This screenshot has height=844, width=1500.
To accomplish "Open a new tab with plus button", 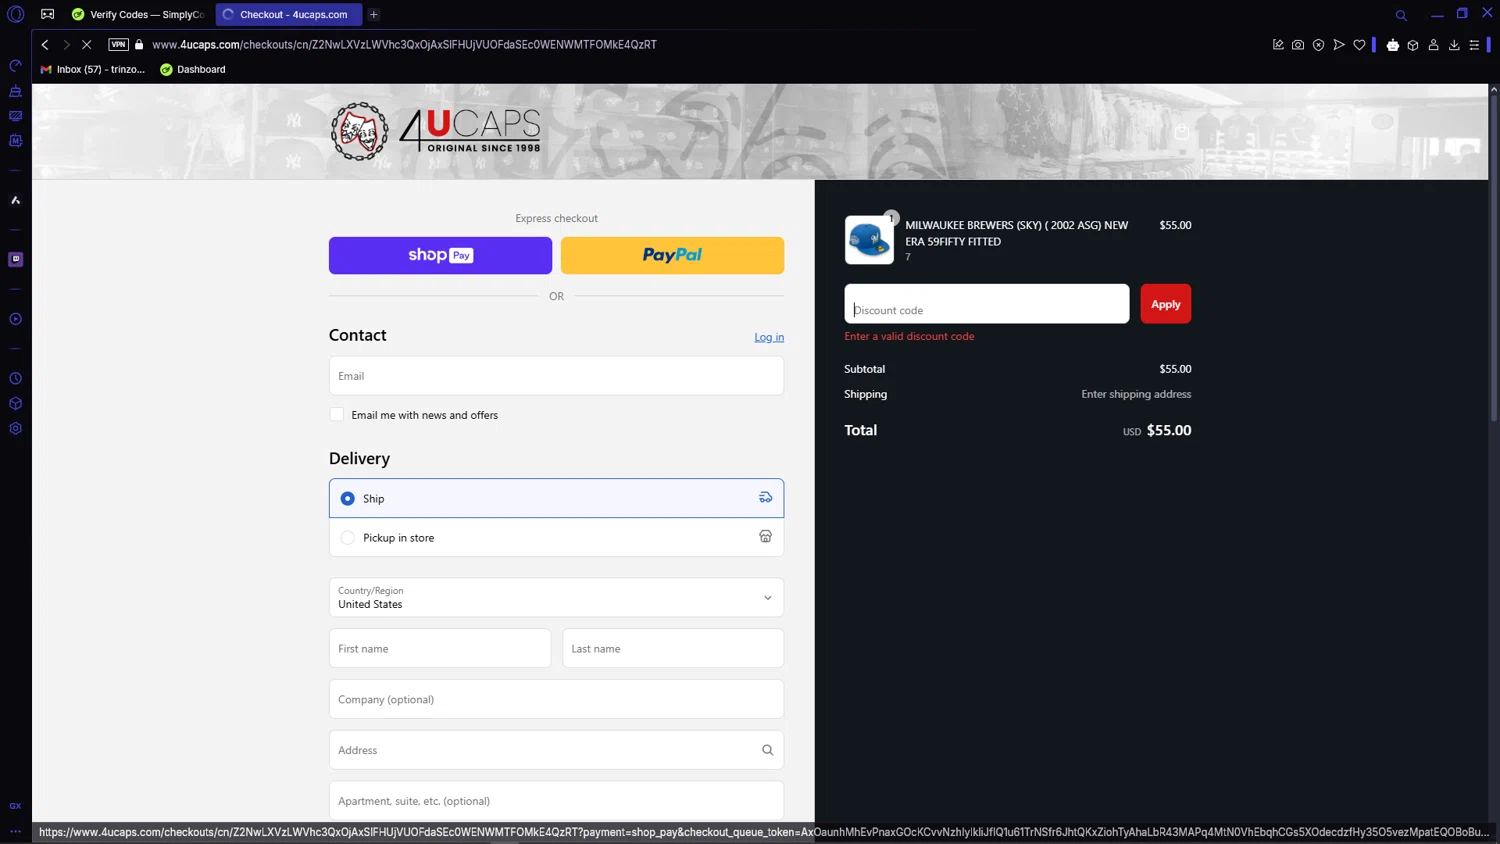I will click(x=374, y=14).
